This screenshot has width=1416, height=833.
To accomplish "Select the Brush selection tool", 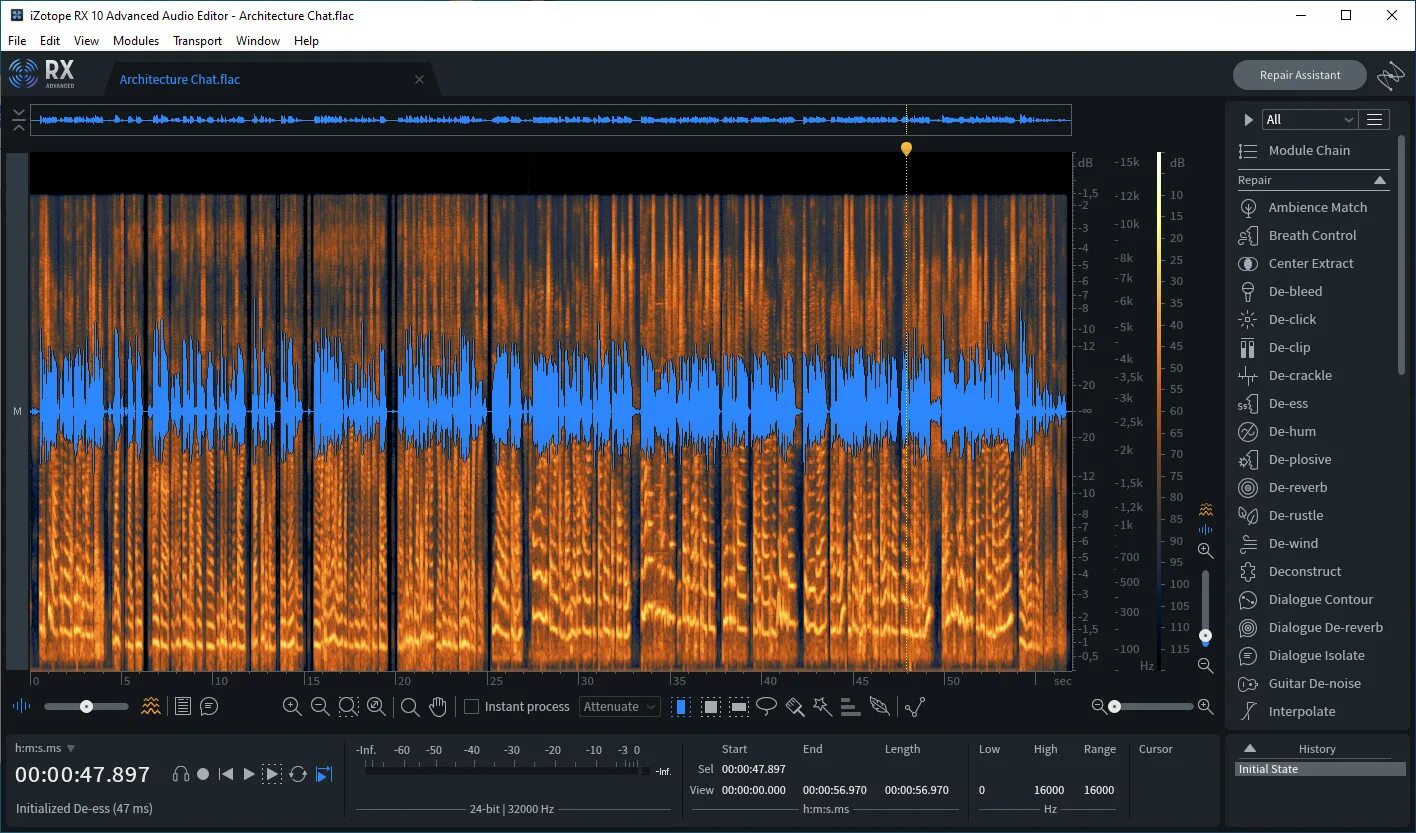I will tap(794, 706).
